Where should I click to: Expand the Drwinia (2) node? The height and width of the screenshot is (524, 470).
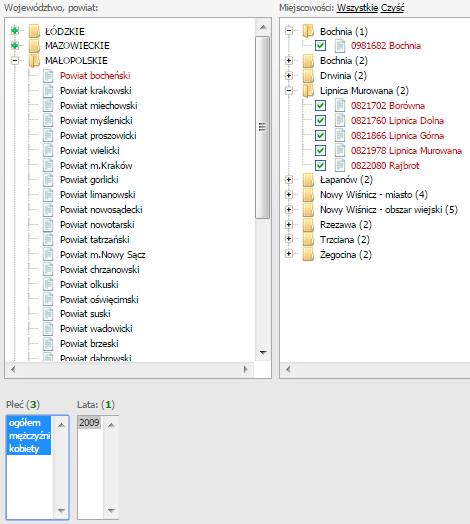click(x=289, y=76)
